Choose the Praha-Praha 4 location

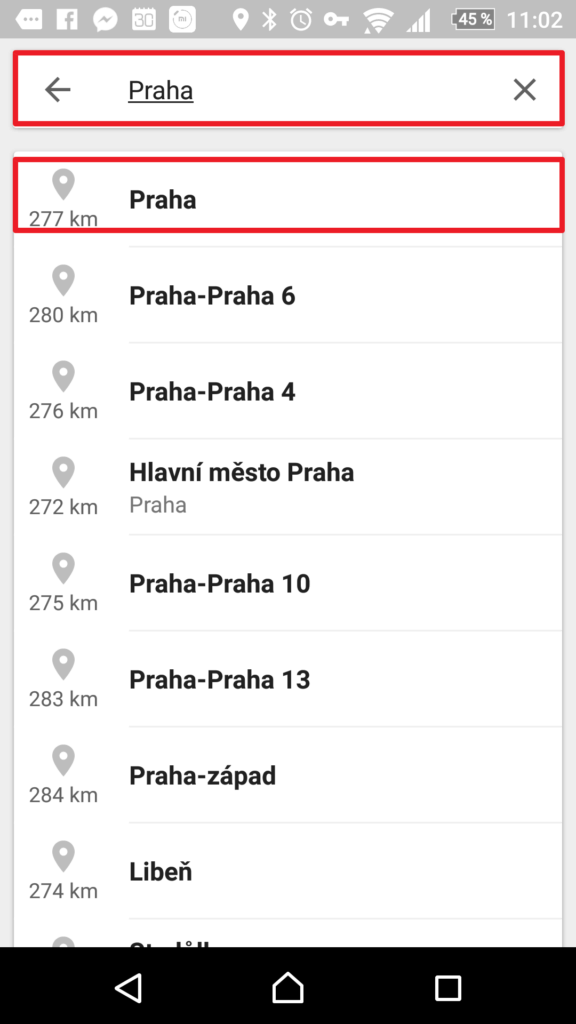point(288,391)
